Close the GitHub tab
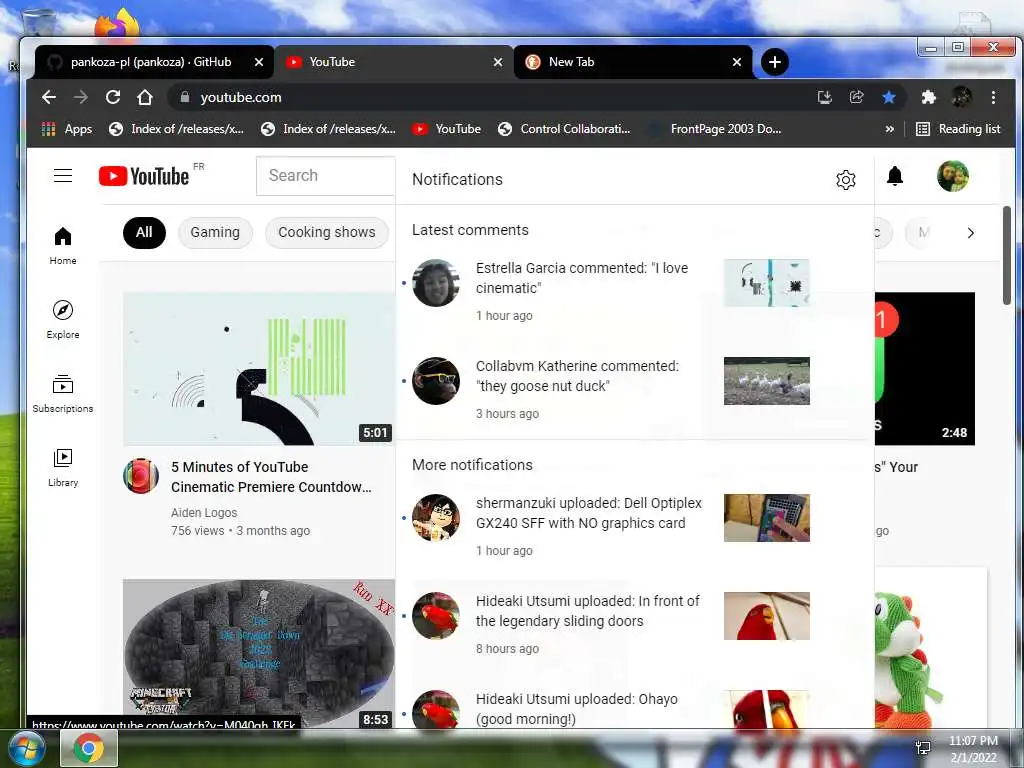 [x=259, y=62]
